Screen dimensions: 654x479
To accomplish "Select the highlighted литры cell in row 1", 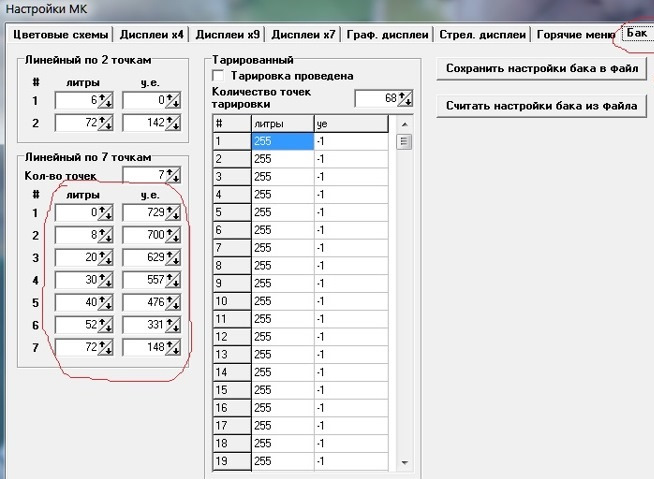I will (283, 141).
